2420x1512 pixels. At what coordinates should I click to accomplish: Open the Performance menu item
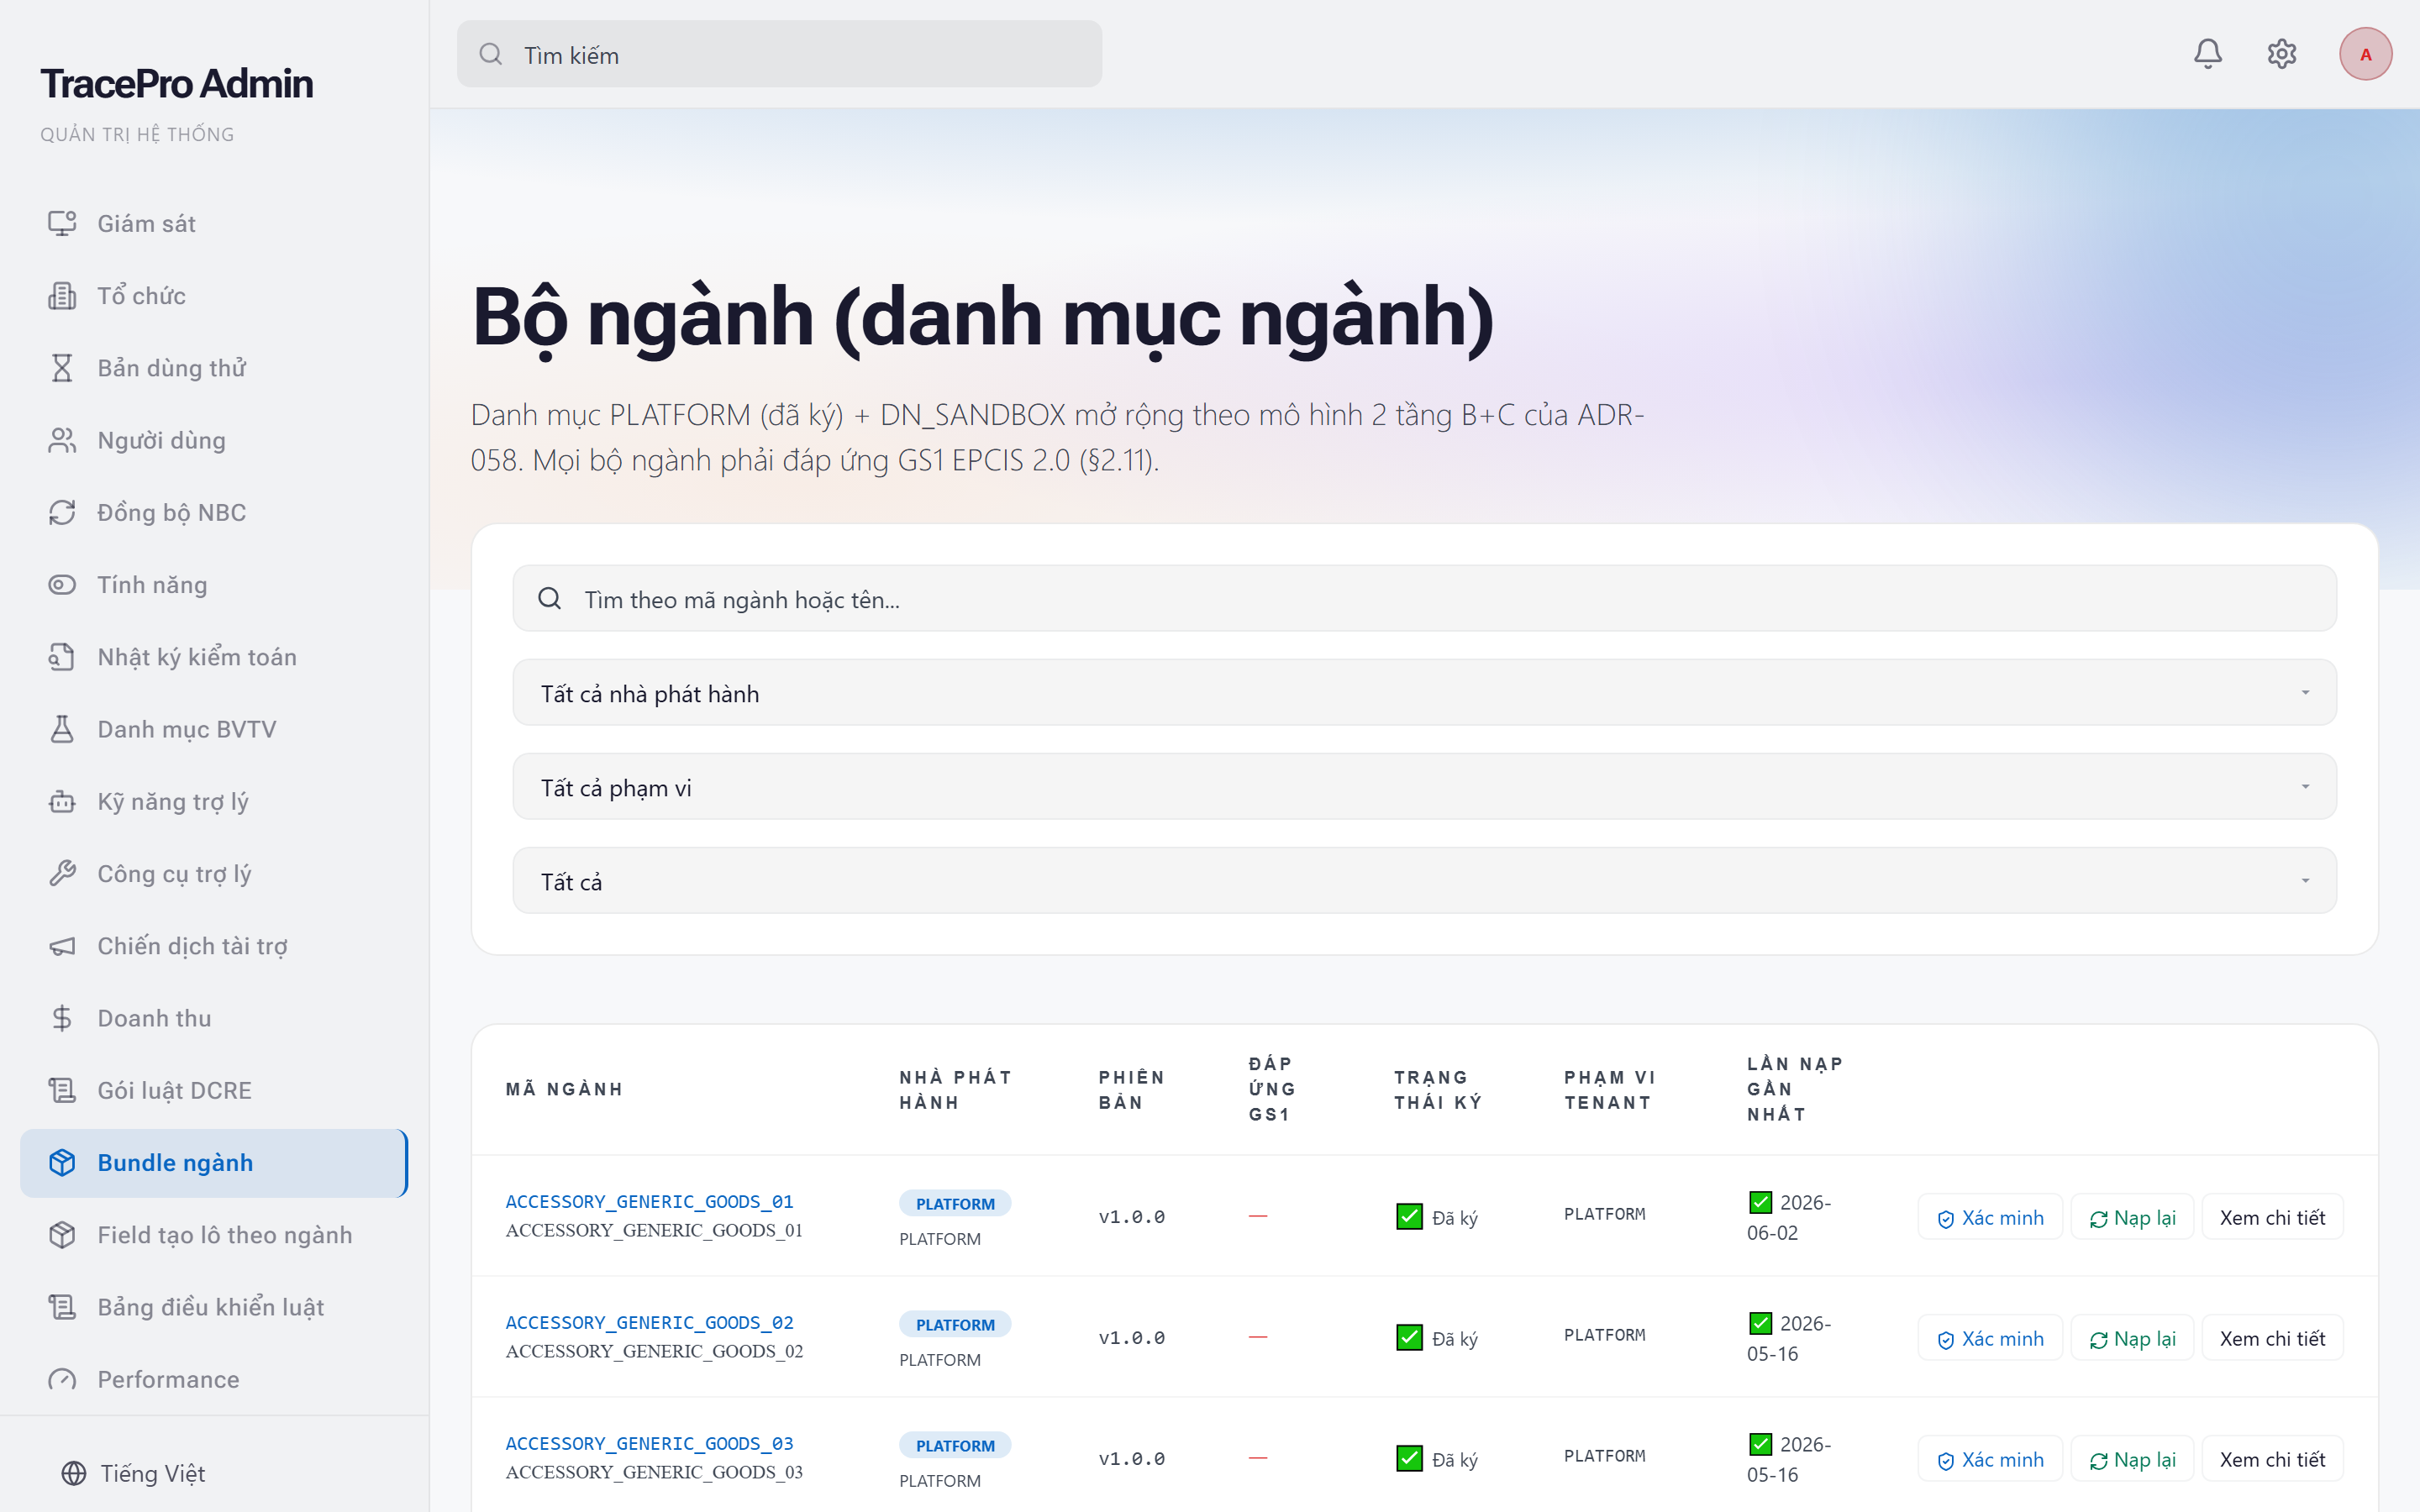click(x=214, y=1379)
